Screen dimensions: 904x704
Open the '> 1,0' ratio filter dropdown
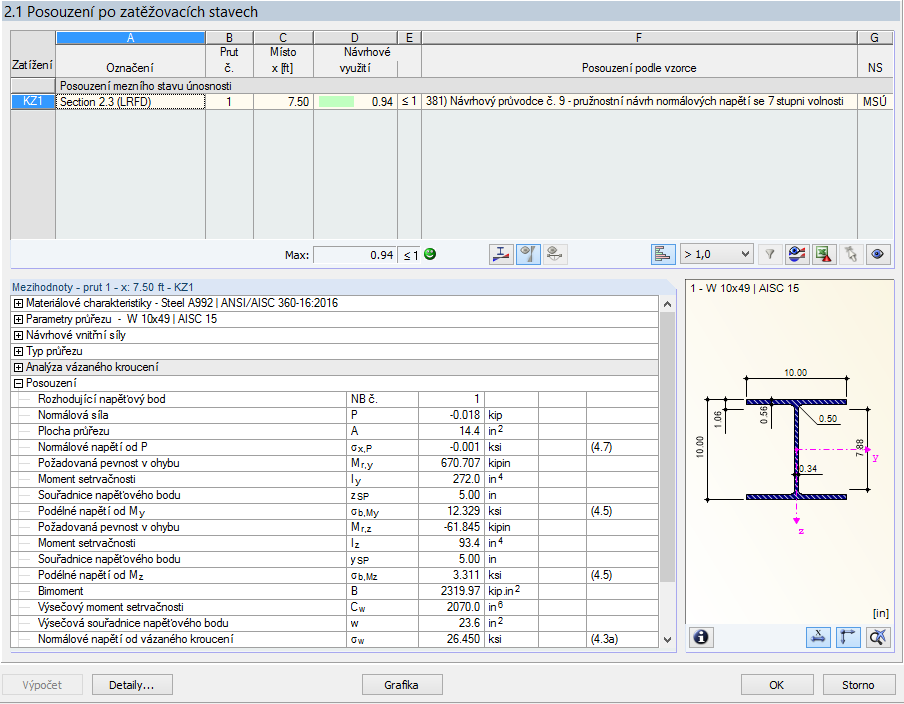point(716,254)
